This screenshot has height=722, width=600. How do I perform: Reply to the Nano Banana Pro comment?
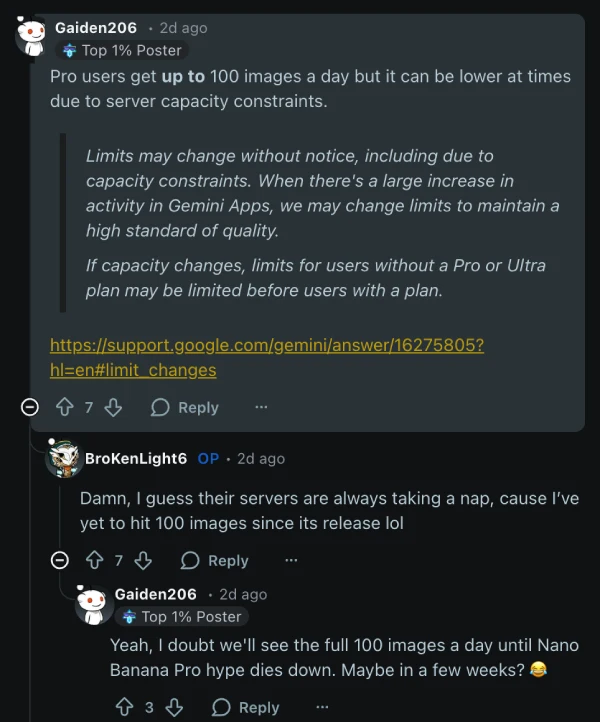(x=246, y=707)
